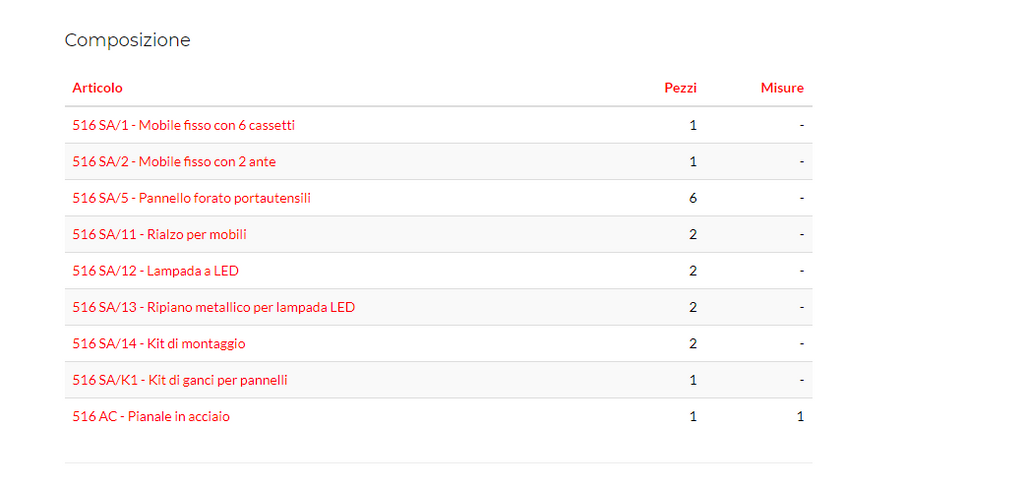Image resolution: width=1024 pixels, height=488 pixels.
Task: Follow the 516 SA/13 Ripiano metallico link
Action: pos(213,307)
